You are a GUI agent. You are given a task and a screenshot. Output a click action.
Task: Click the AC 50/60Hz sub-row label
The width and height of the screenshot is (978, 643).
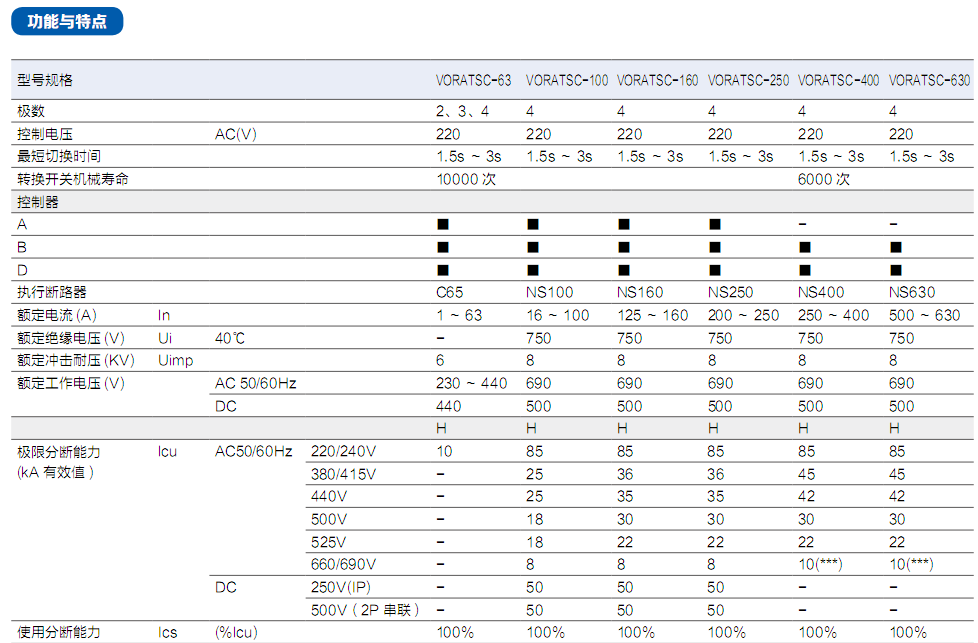pos(256,383)
